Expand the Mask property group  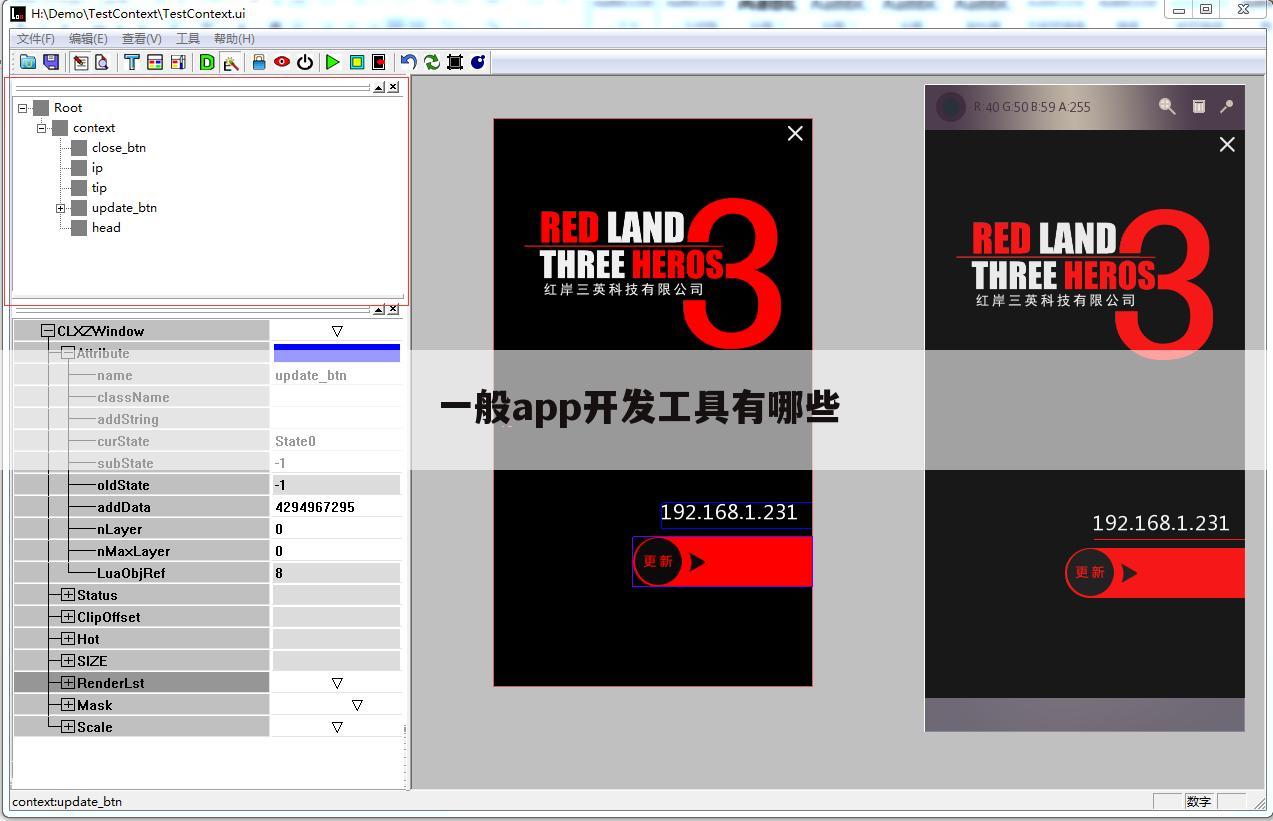click(x=68, y=705)
